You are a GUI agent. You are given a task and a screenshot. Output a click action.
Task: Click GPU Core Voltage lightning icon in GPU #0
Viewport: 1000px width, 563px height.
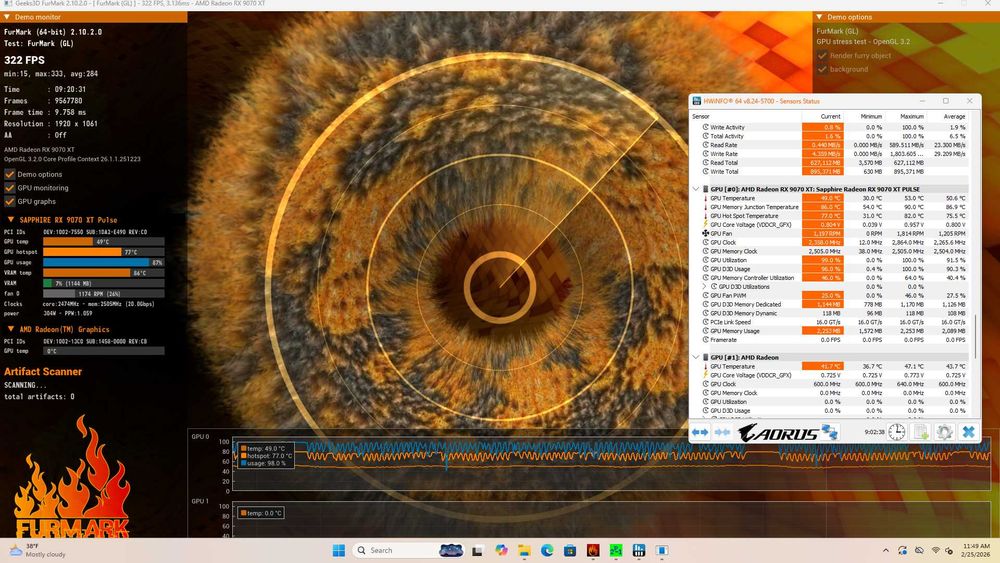tap(705, 224)
